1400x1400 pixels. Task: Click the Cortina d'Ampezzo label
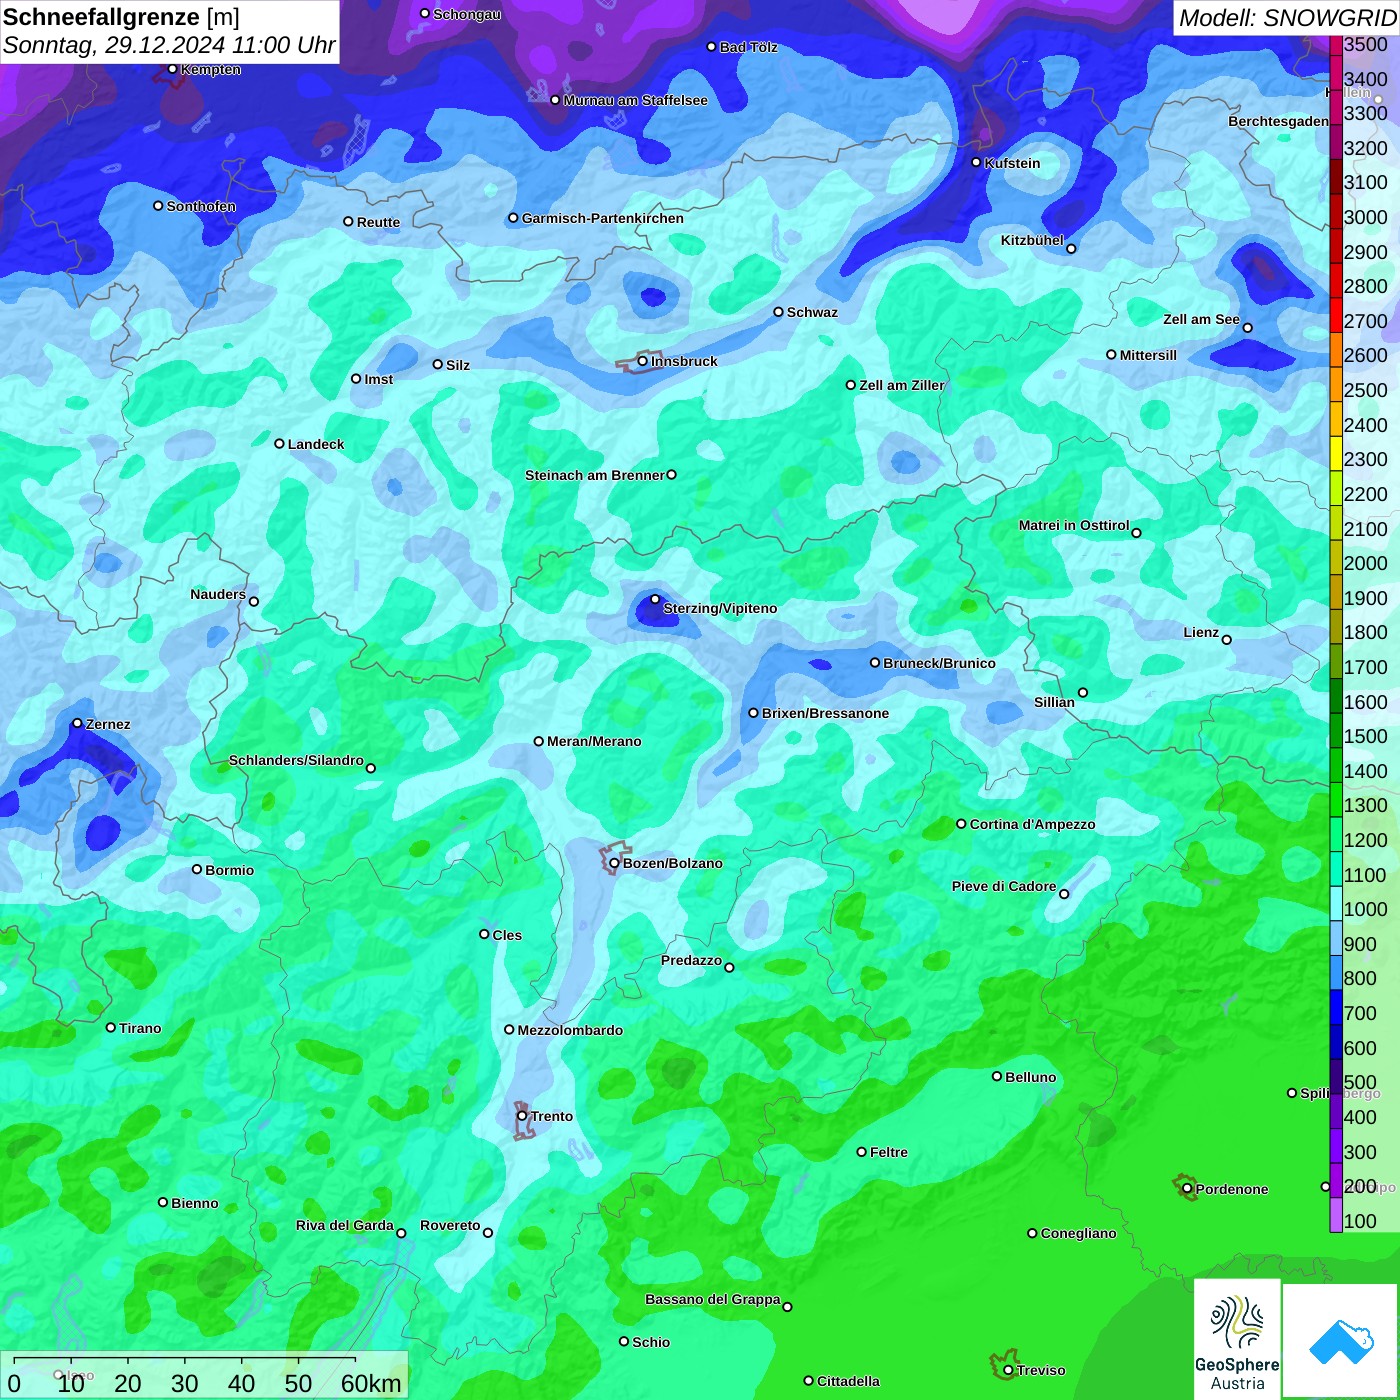point(1032,824)
